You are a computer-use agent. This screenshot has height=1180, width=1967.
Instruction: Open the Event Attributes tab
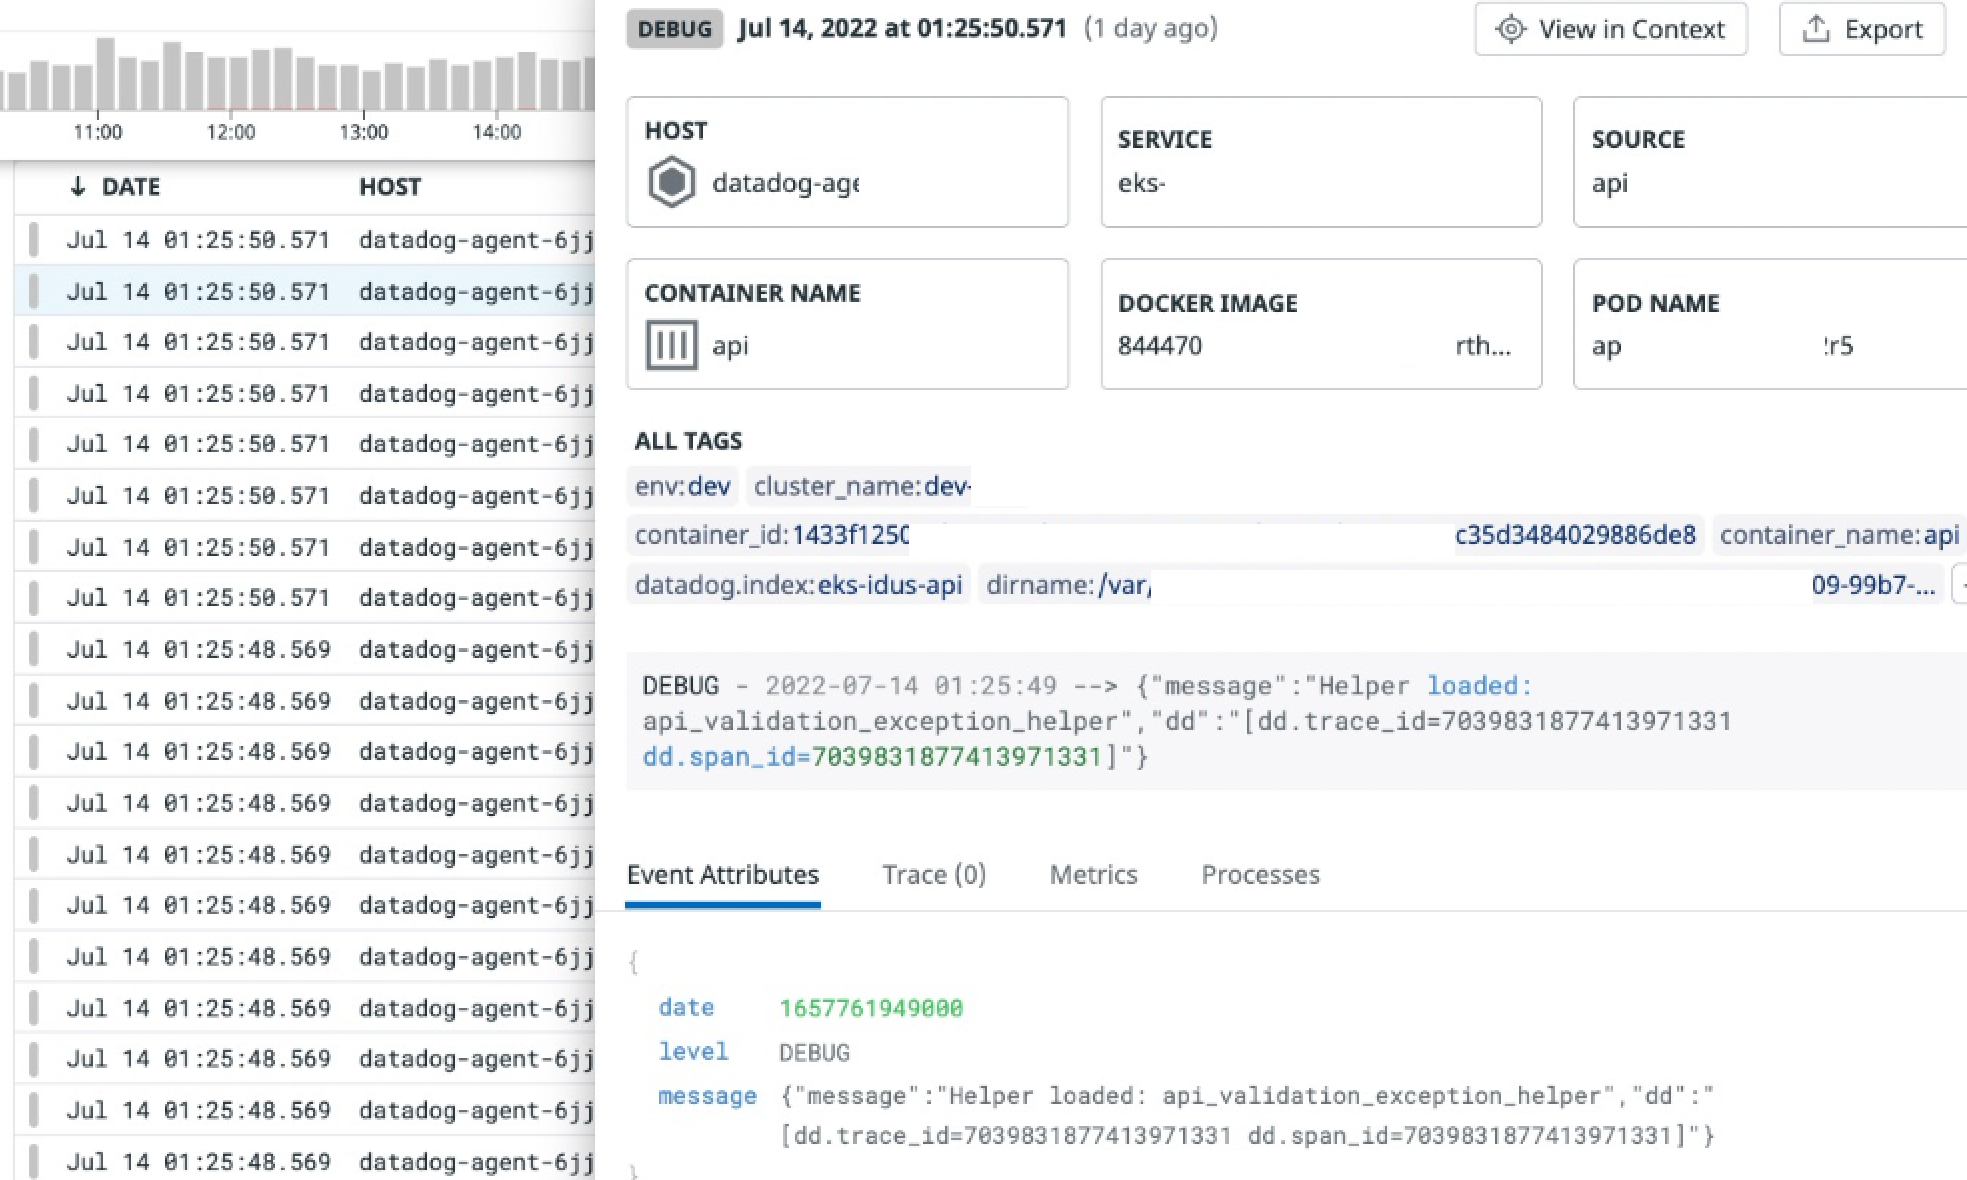722,875
